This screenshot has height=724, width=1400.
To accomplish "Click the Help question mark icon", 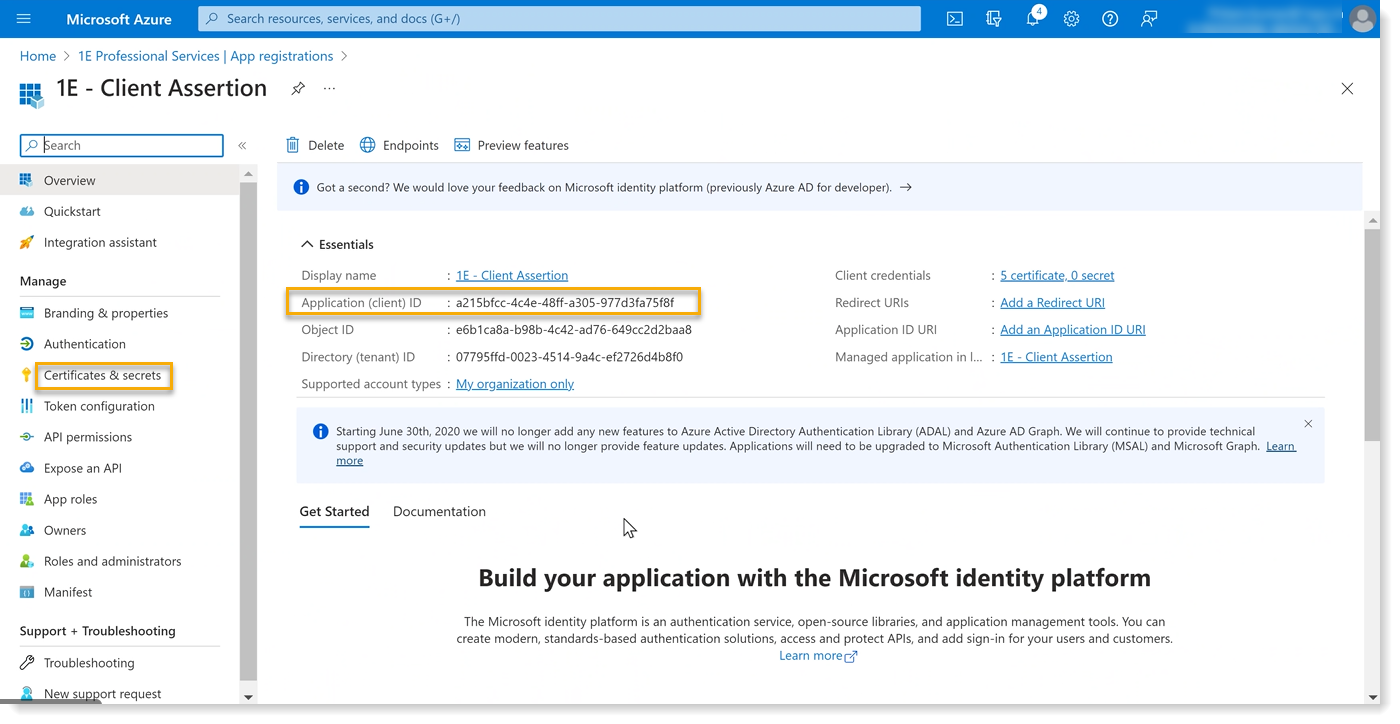I will 1110,19.
